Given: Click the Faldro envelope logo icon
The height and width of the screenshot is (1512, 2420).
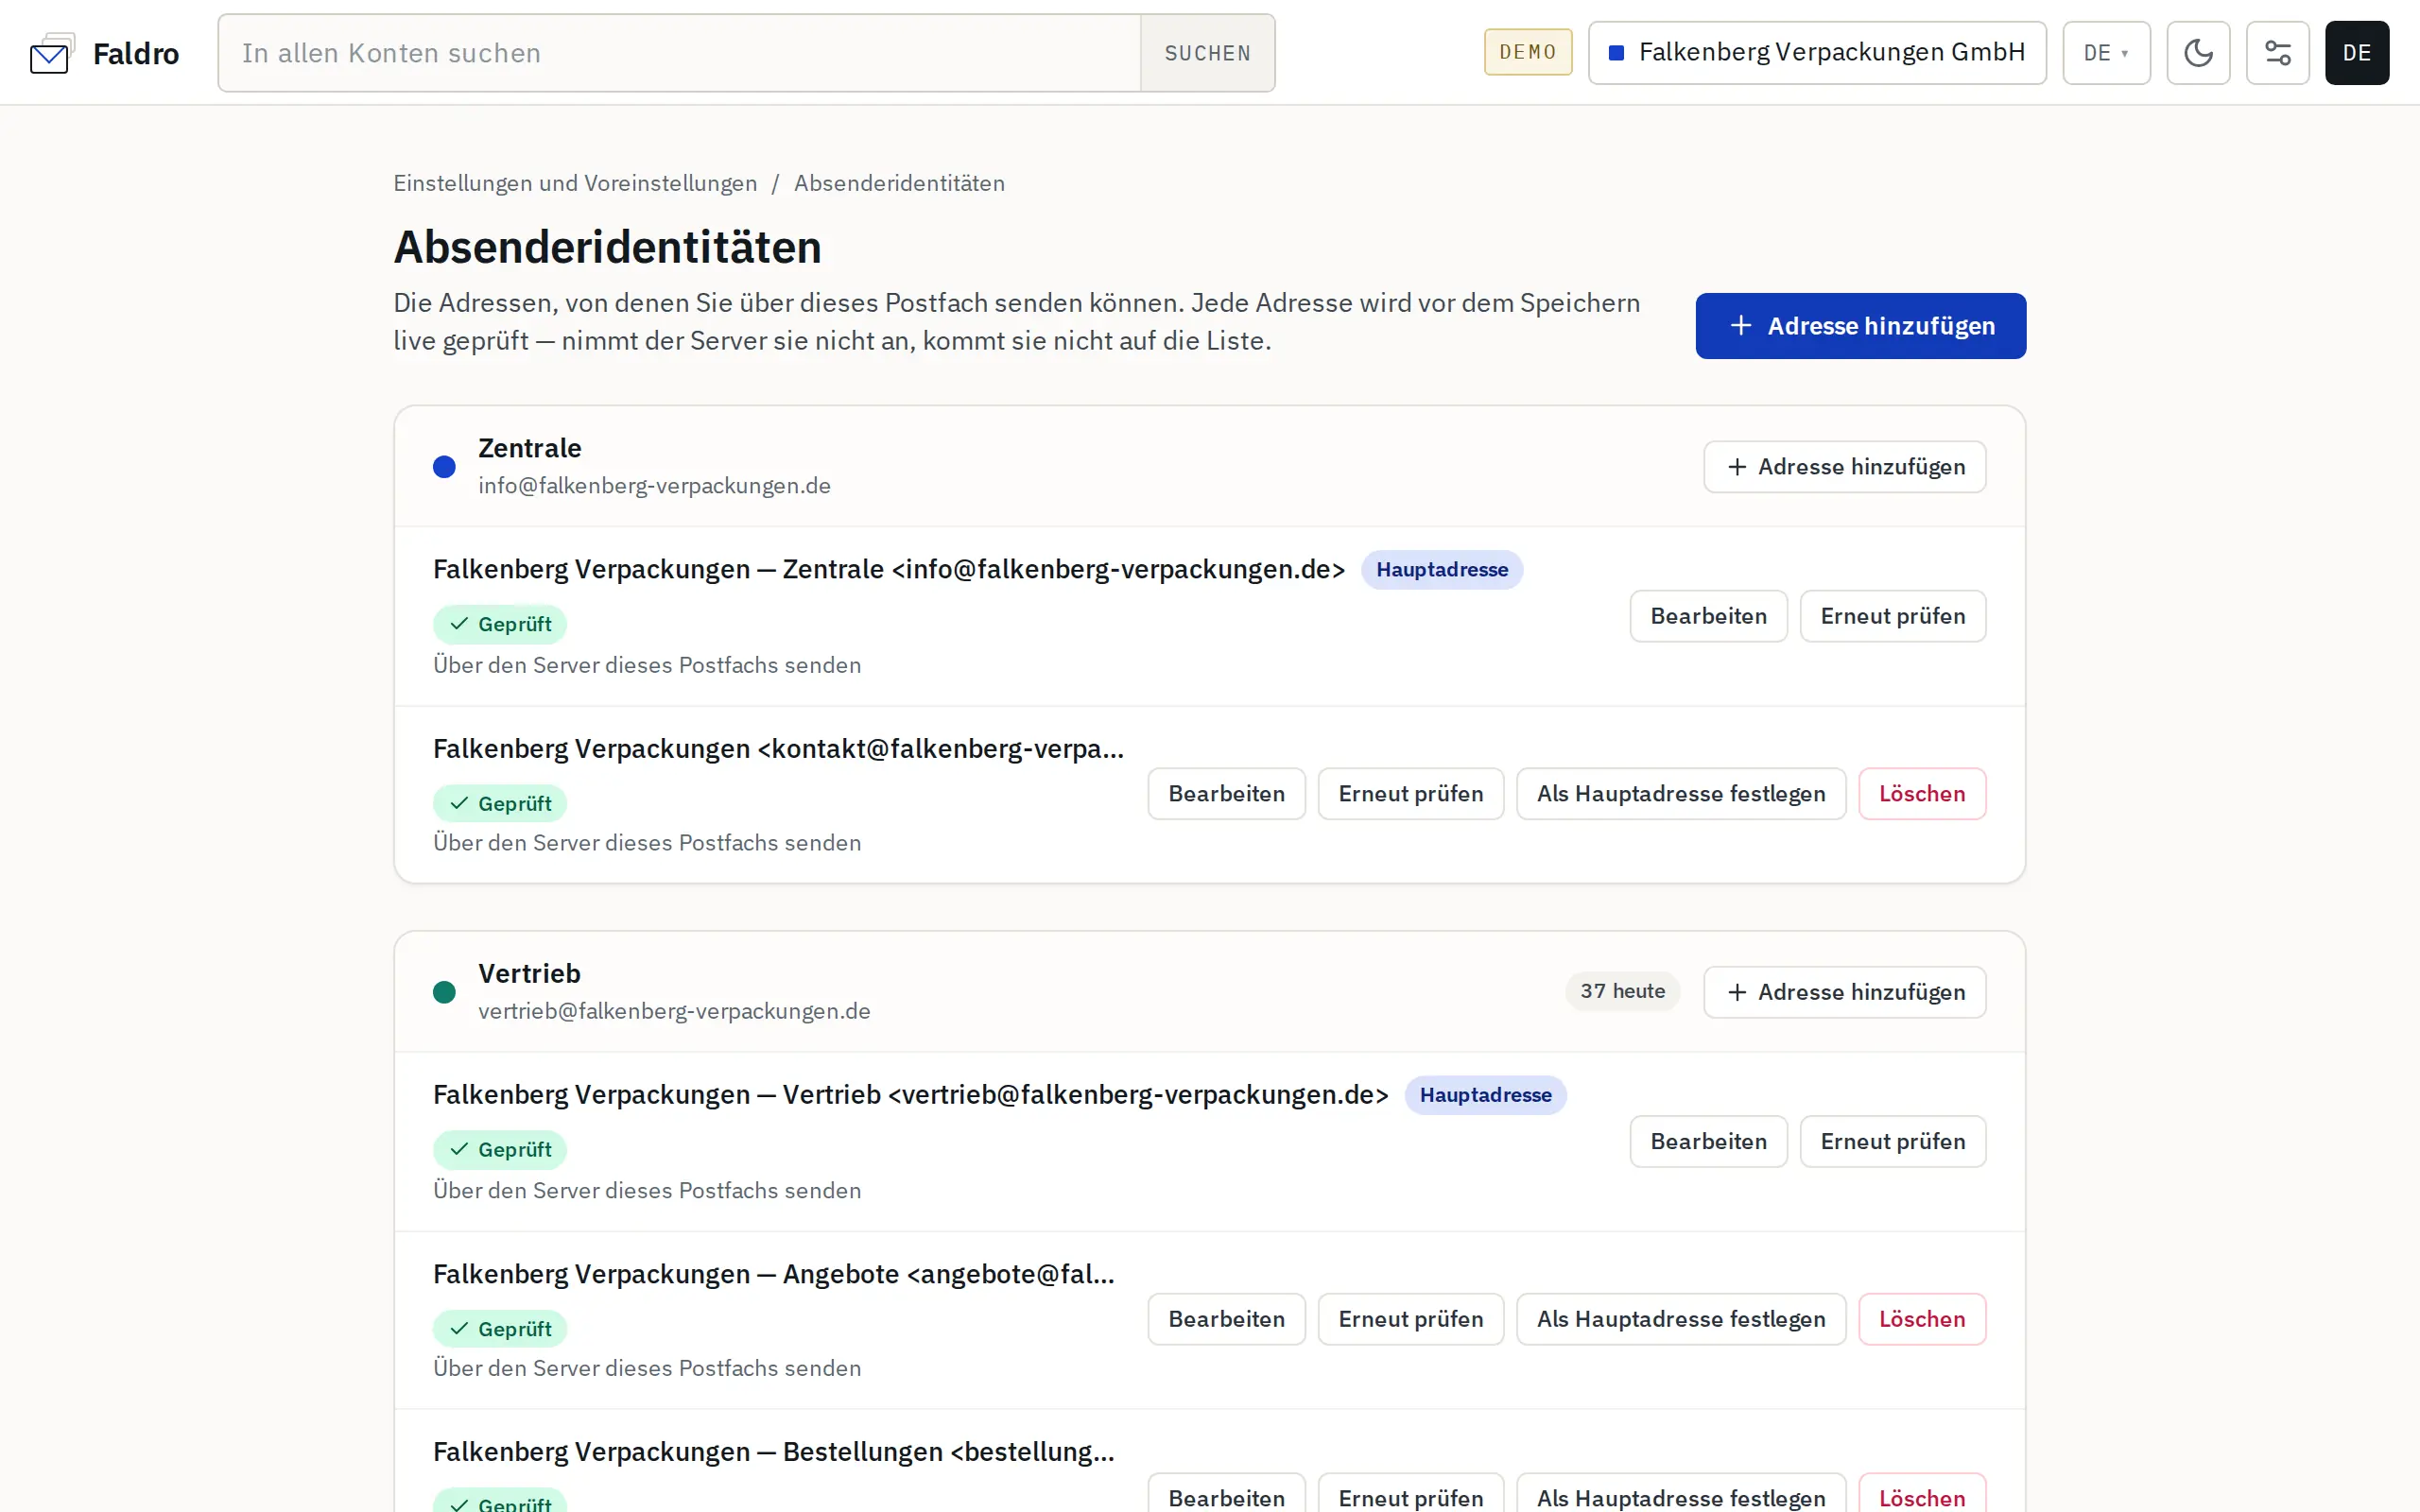Looking at the screenshot, I should point(52,54).
